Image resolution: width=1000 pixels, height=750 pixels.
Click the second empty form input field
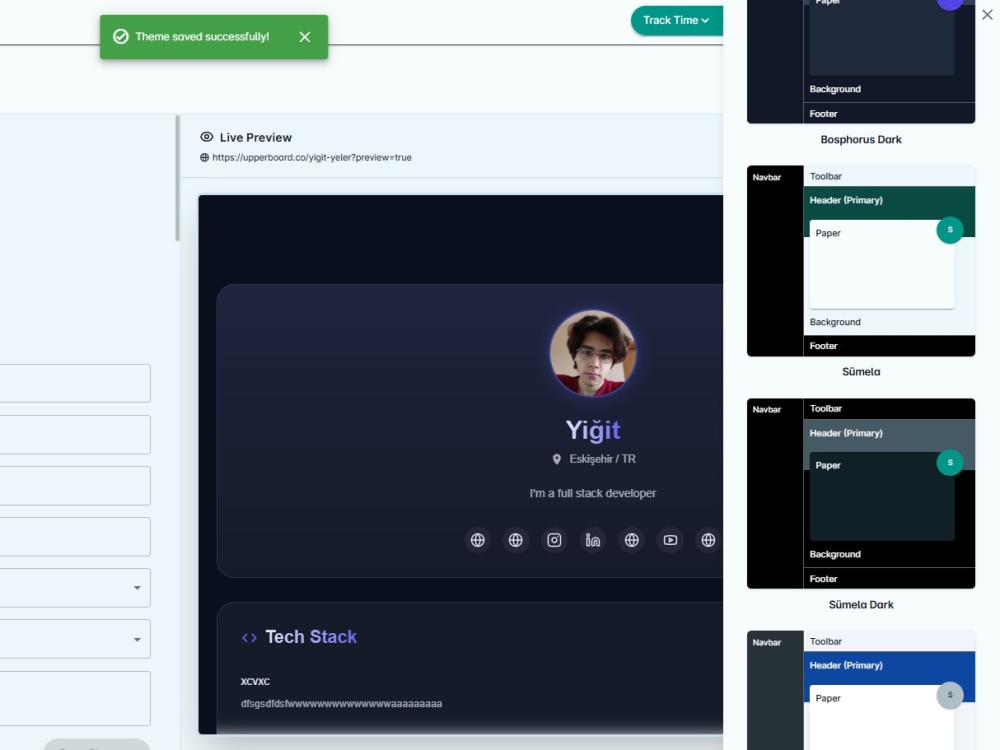75,435
